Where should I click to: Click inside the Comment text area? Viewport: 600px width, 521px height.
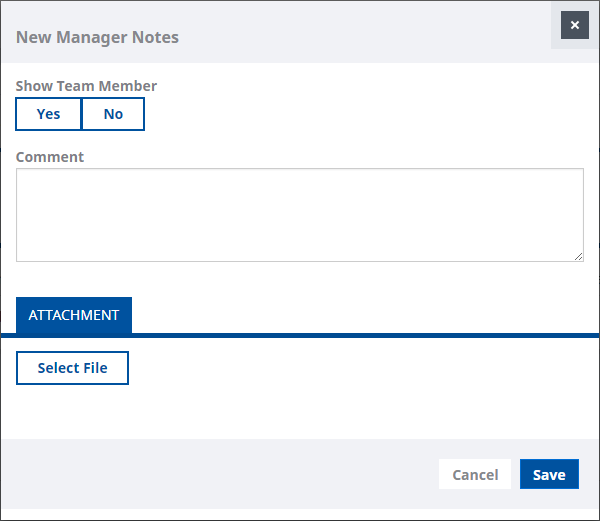tap(300, 215)
